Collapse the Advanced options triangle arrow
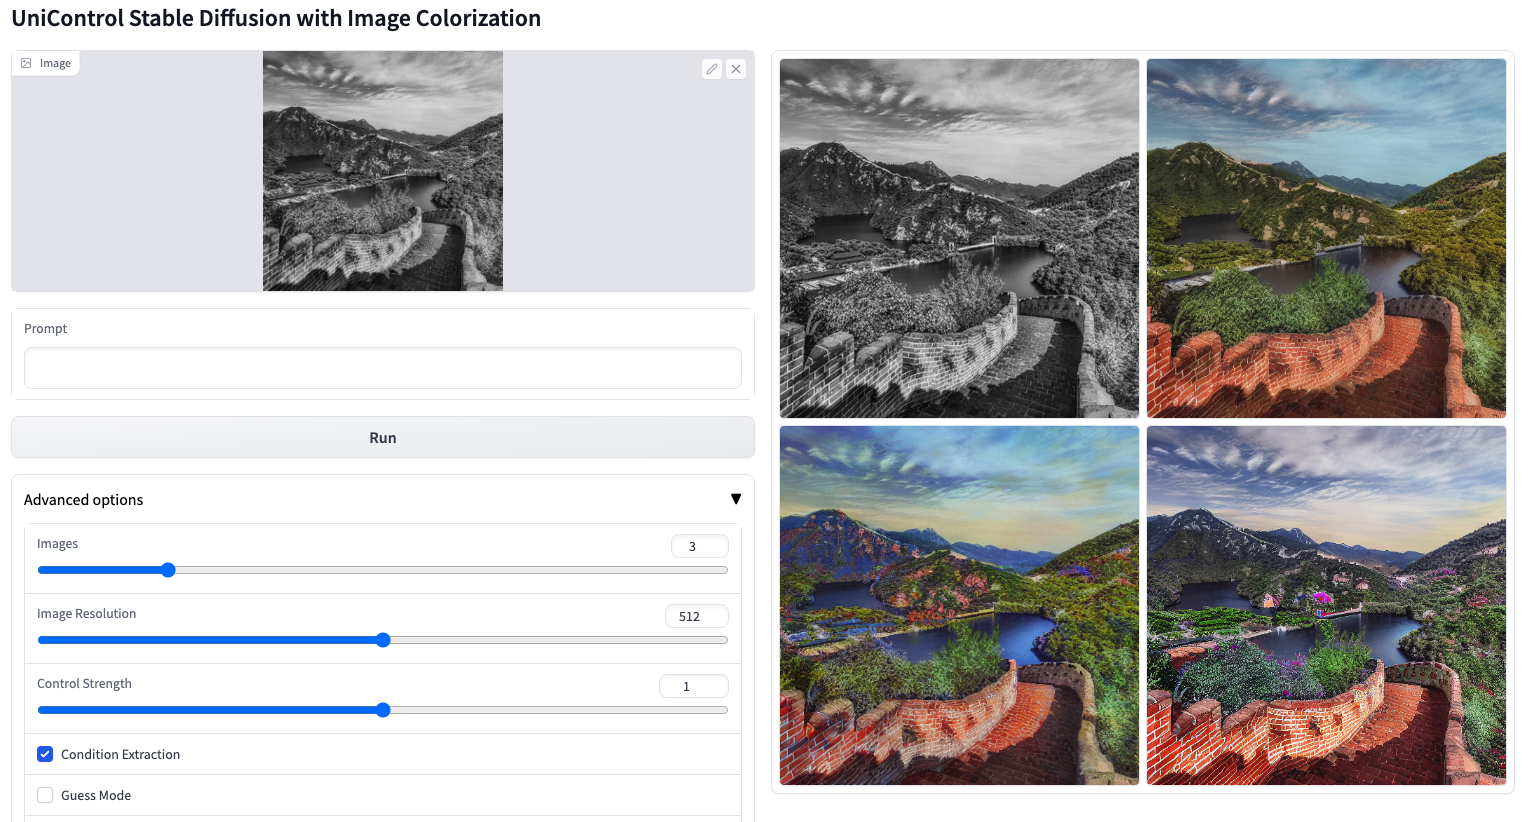This screenshot has height=822, width=1534. coord(736,499)
